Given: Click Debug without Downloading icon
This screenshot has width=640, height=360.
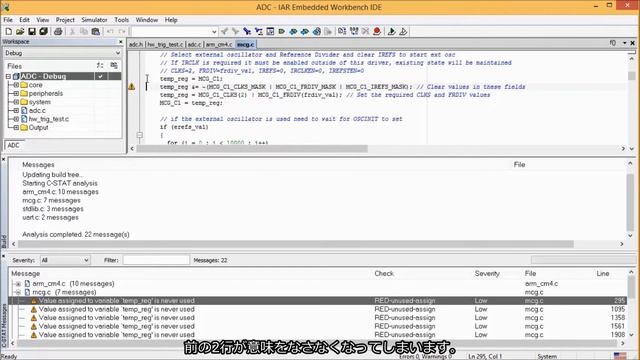Looking at the screenshot, I should click(x=403, y=31).
